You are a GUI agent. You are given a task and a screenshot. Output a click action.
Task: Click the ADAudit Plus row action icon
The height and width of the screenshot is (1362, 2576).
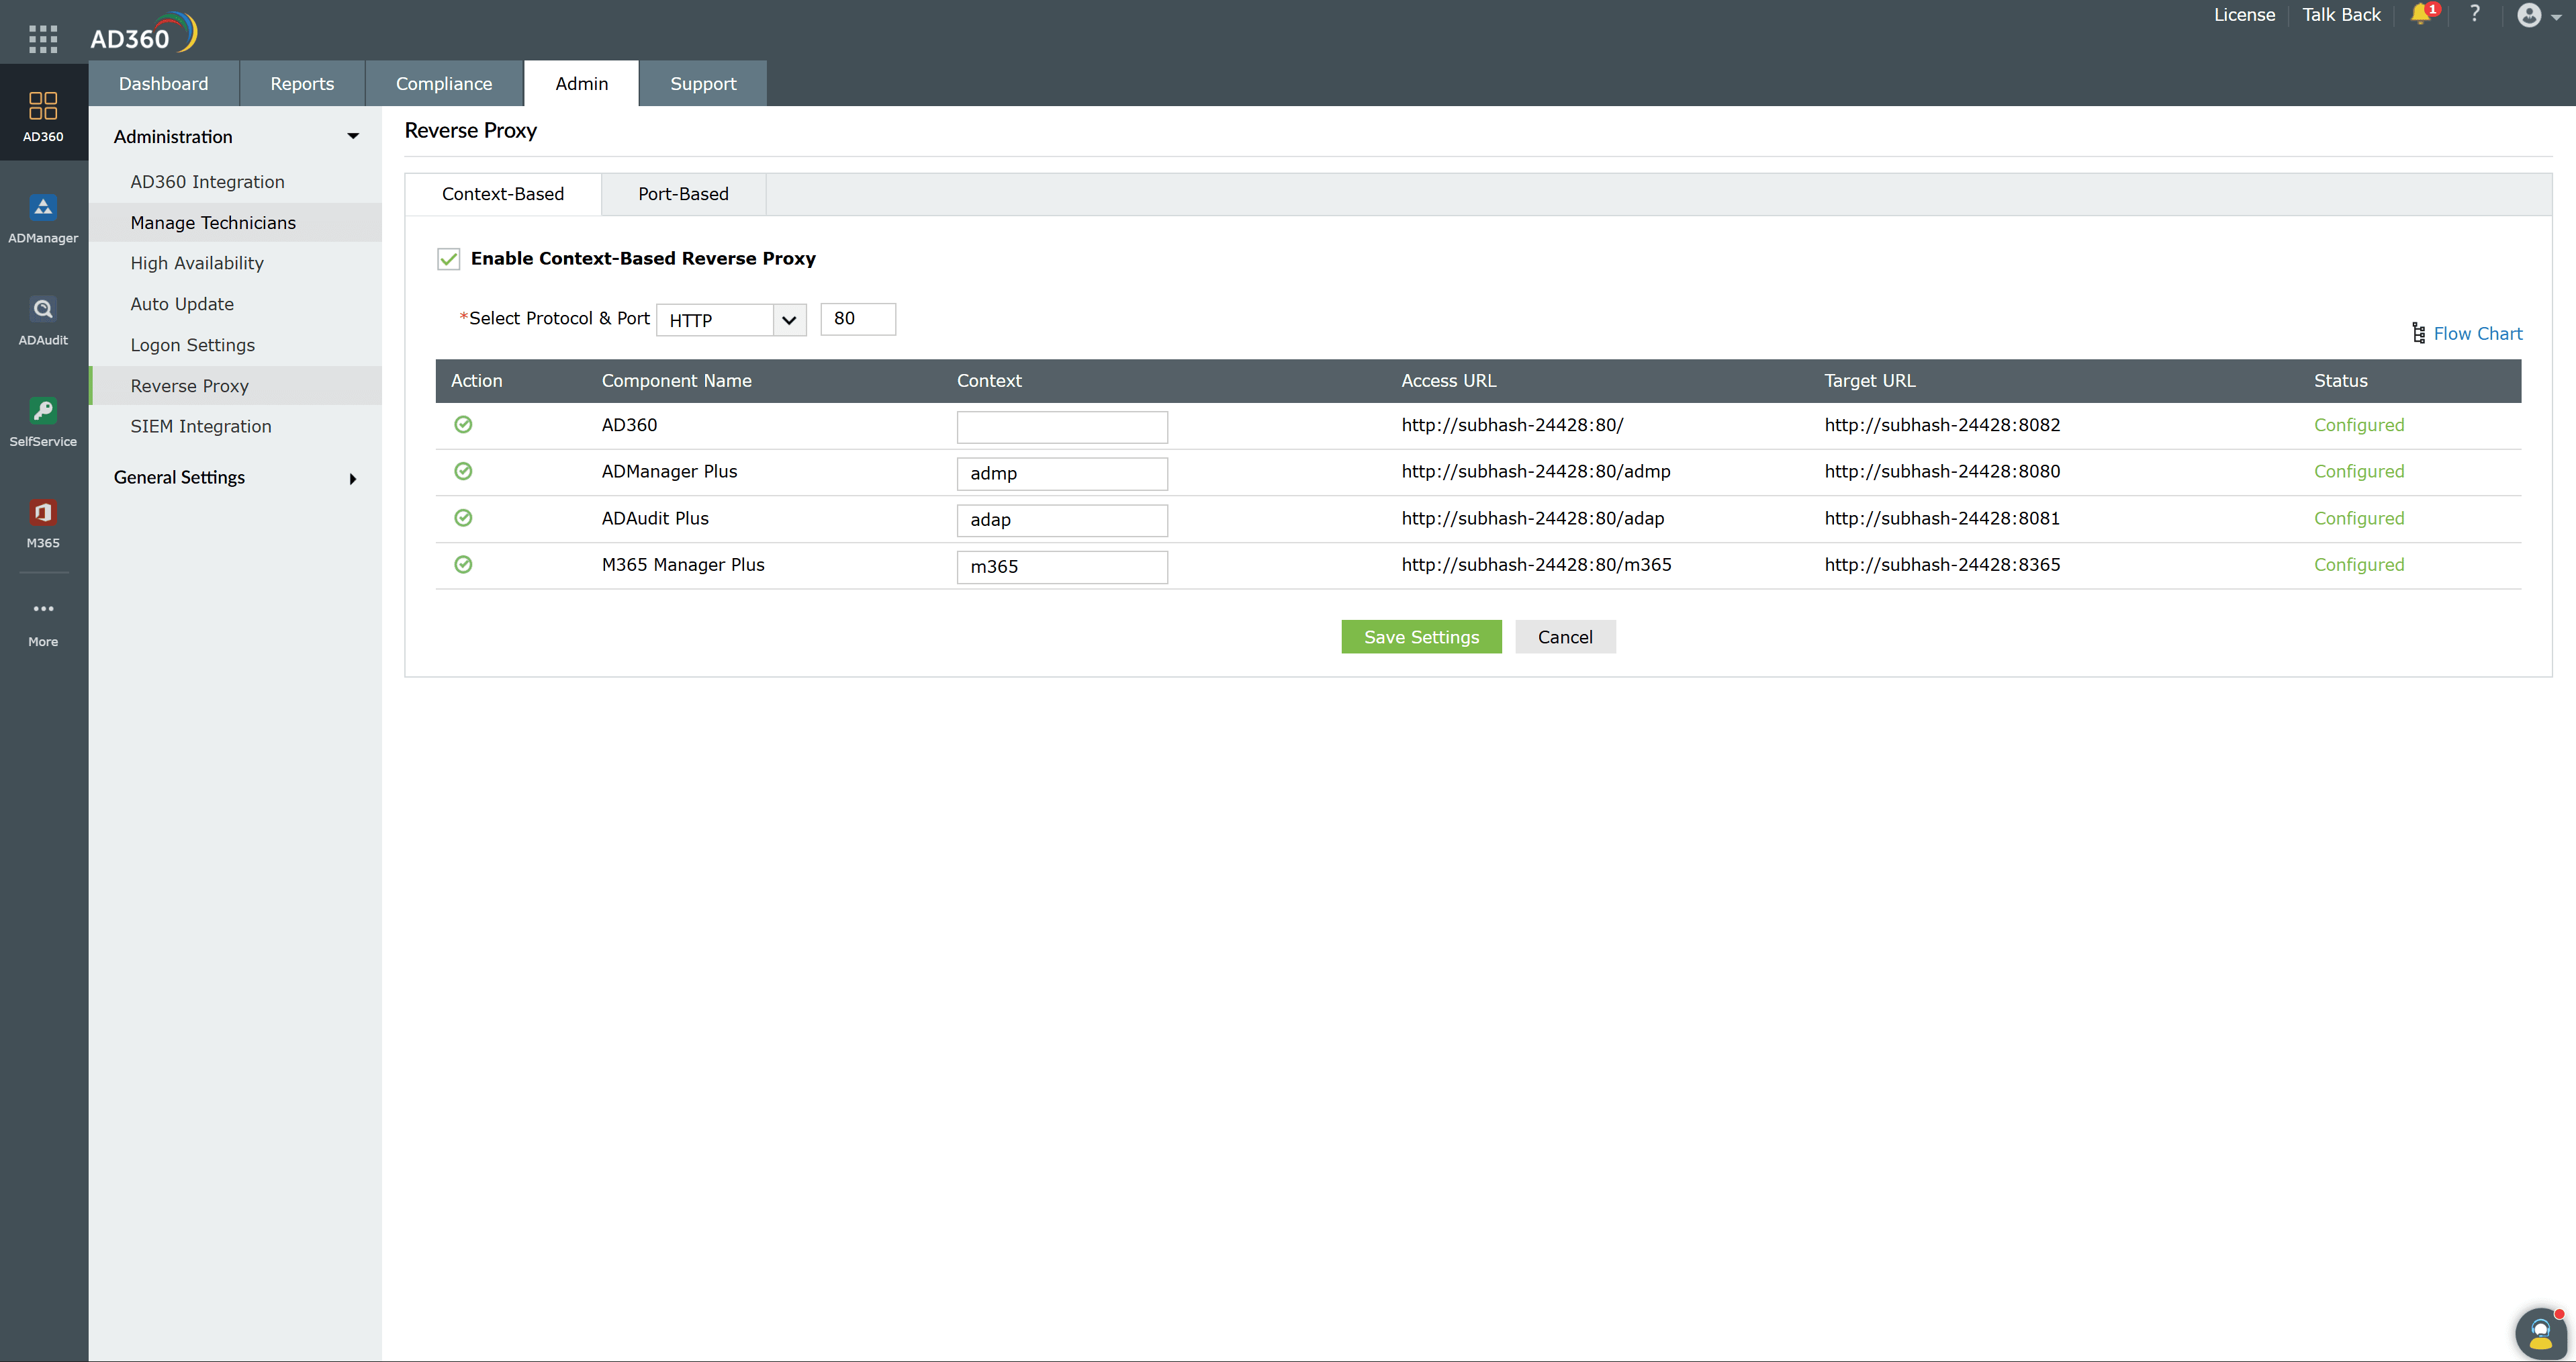point(463,518)
